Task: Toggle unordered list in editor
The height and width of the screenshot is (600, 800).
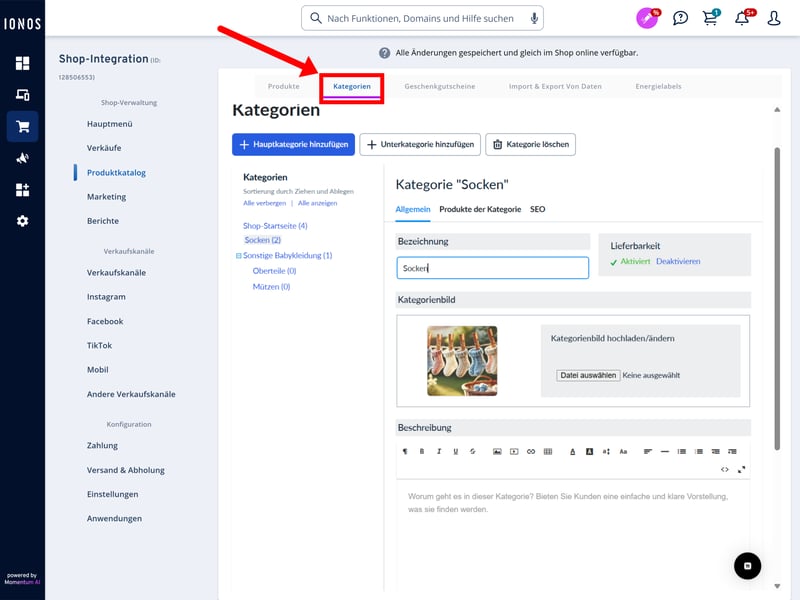Action: (x=699, y=452)
